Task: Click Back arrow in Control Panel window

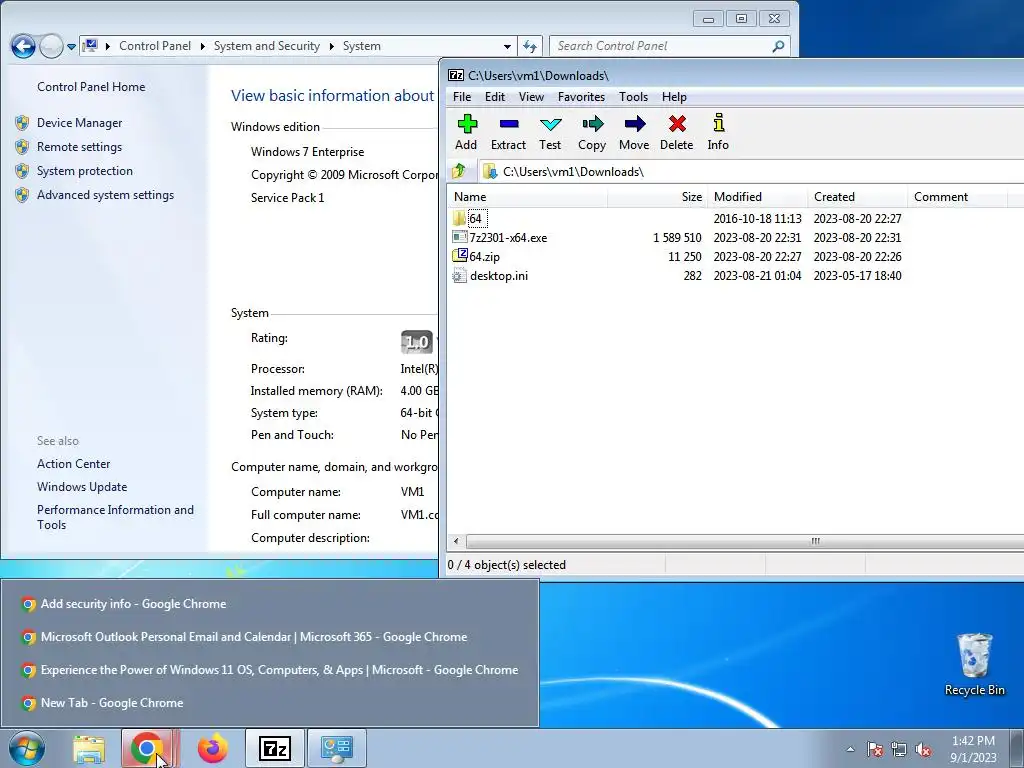Action: tap(24, 46)
